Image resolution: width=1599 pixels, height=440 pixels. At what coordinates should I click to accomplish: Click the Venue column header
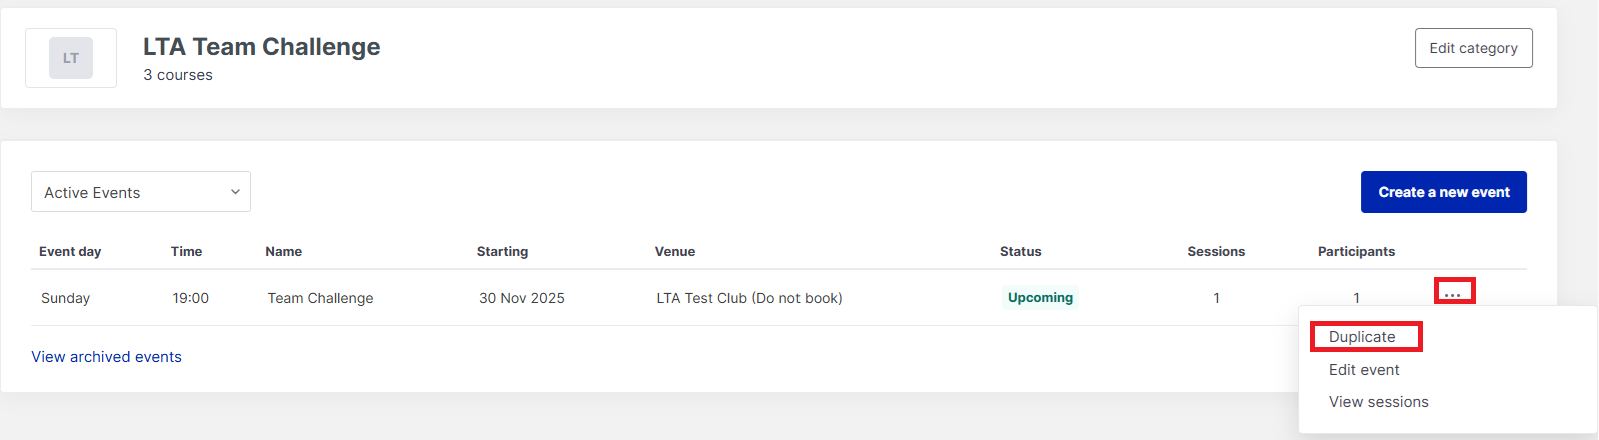pyautogui.click(x=675, y=252)
